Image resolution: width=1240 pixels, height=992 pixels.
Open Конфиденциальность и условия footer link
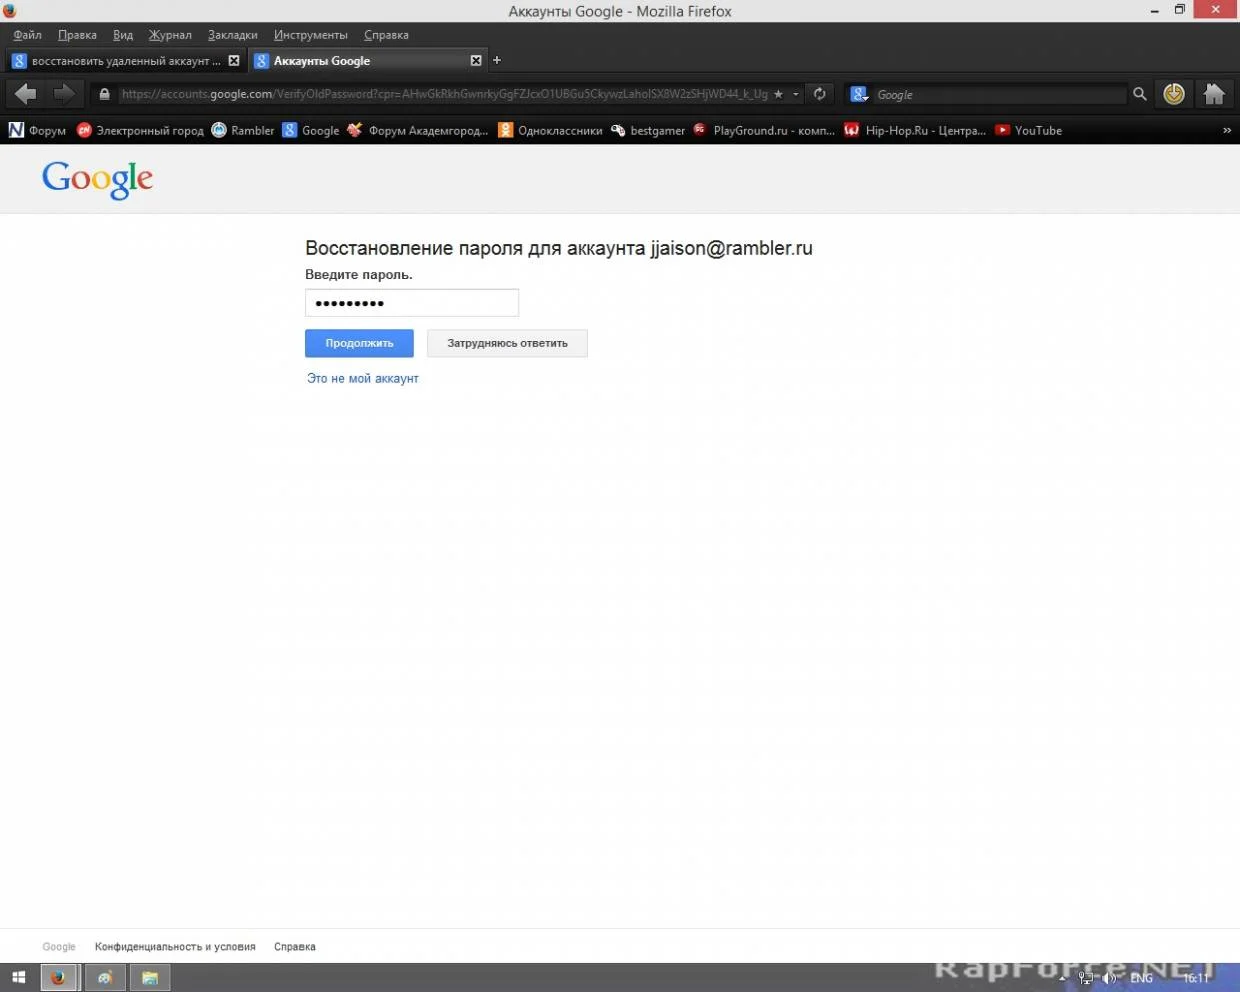[175, 946]
